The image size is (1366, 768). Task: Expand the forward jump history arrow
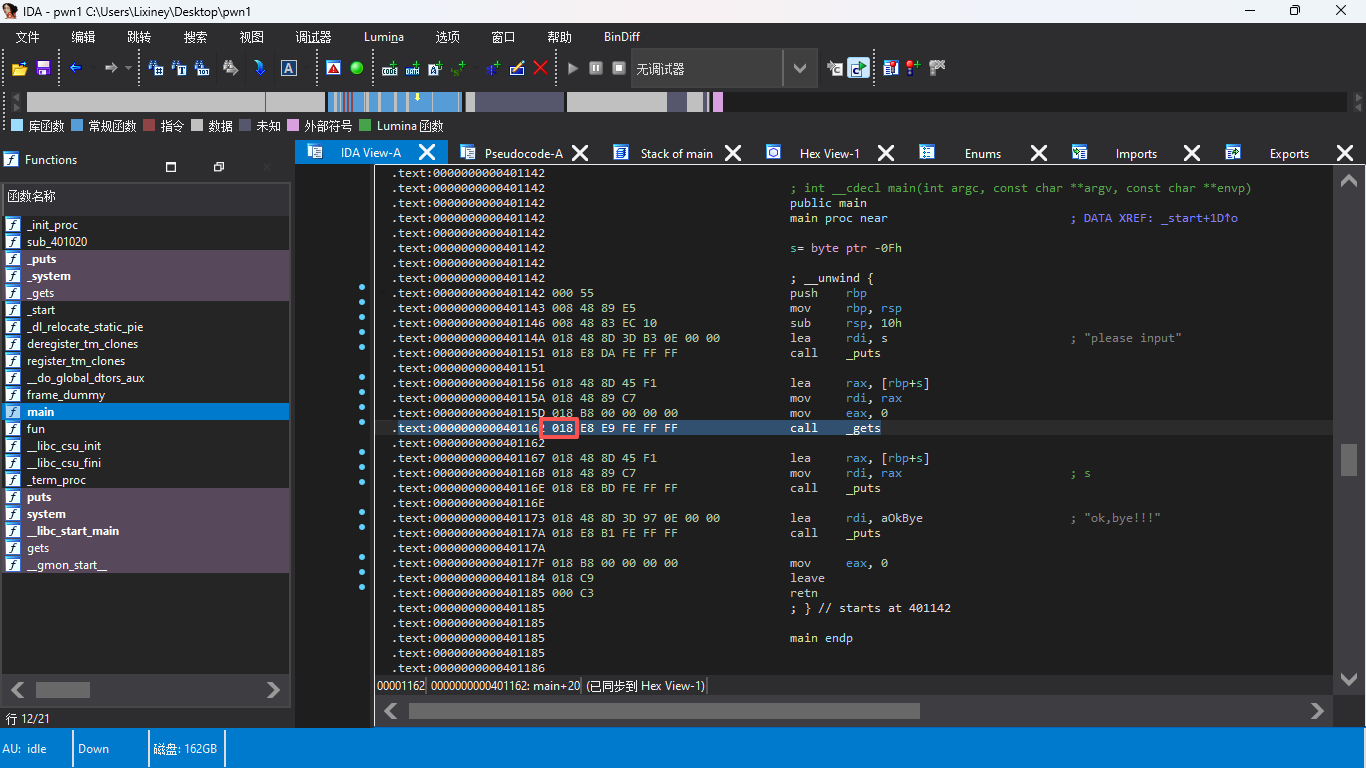(x=128, y=68)
